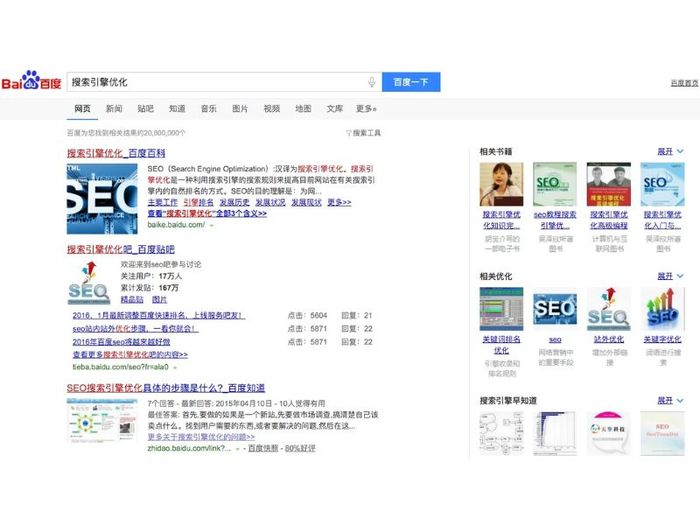Expand the 搜索引擎早知道 section
Viewport: 700px width, 525px height.
click(669, 400)
